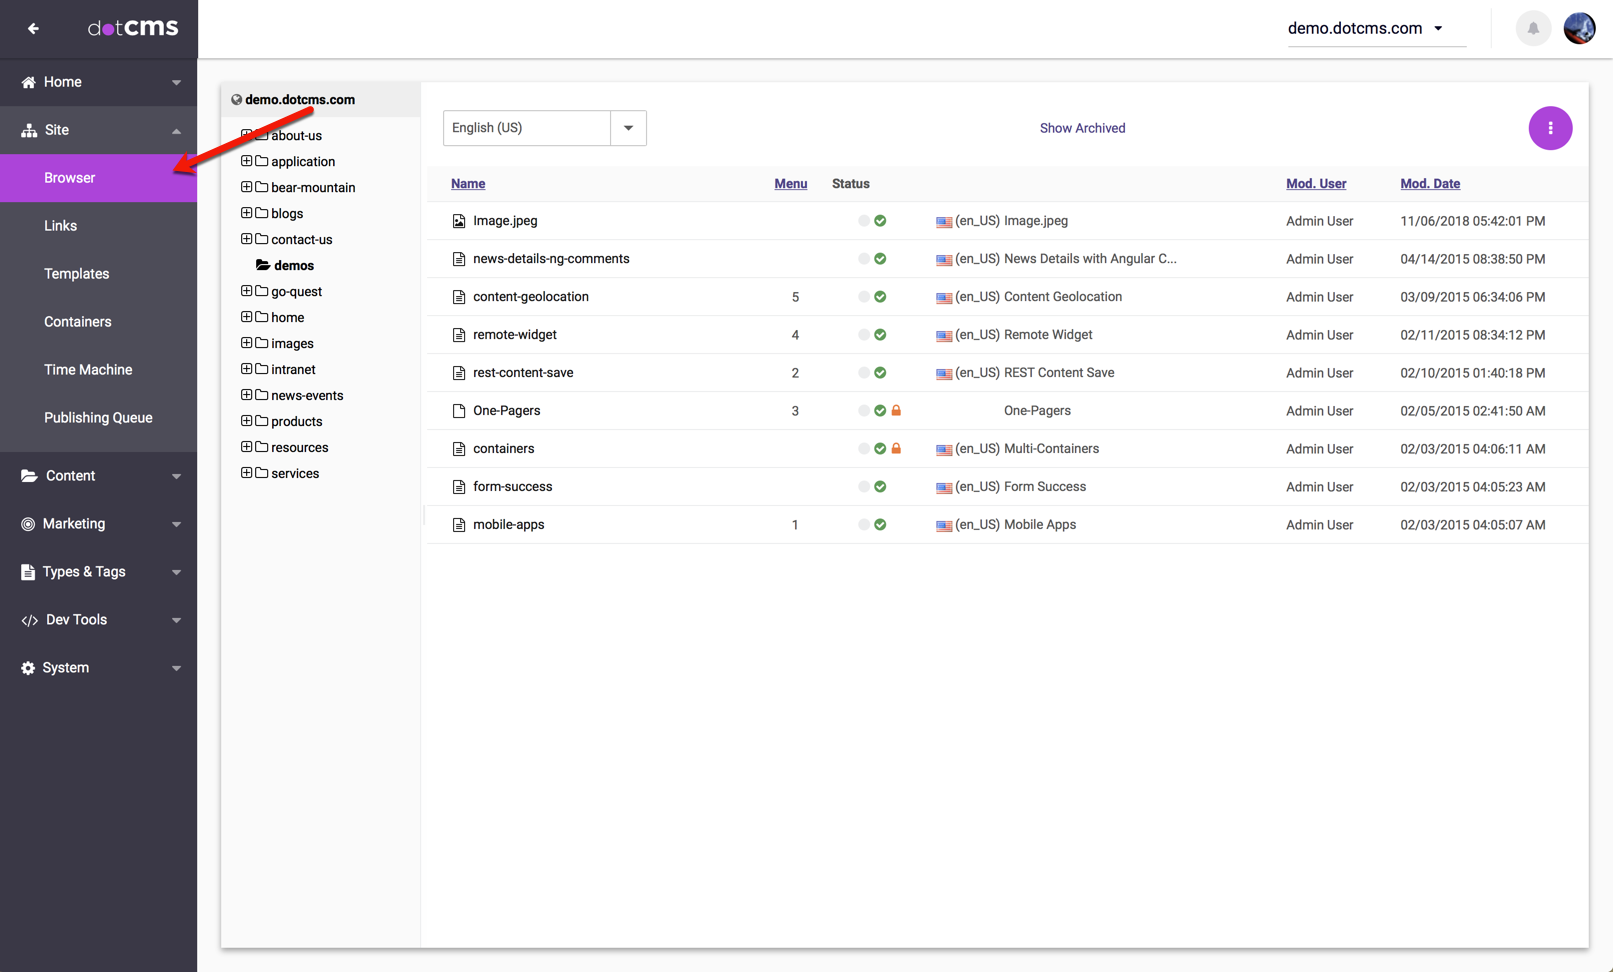Click the lock icon on One-Pagers row
1613x972 pixels.
tap(896, 411)
